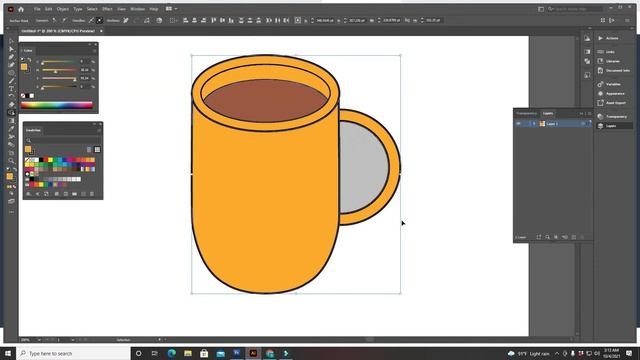This screenshot has height=360, width=640.
Task: Open the Color panel options menu
Action: click(94, 51)
